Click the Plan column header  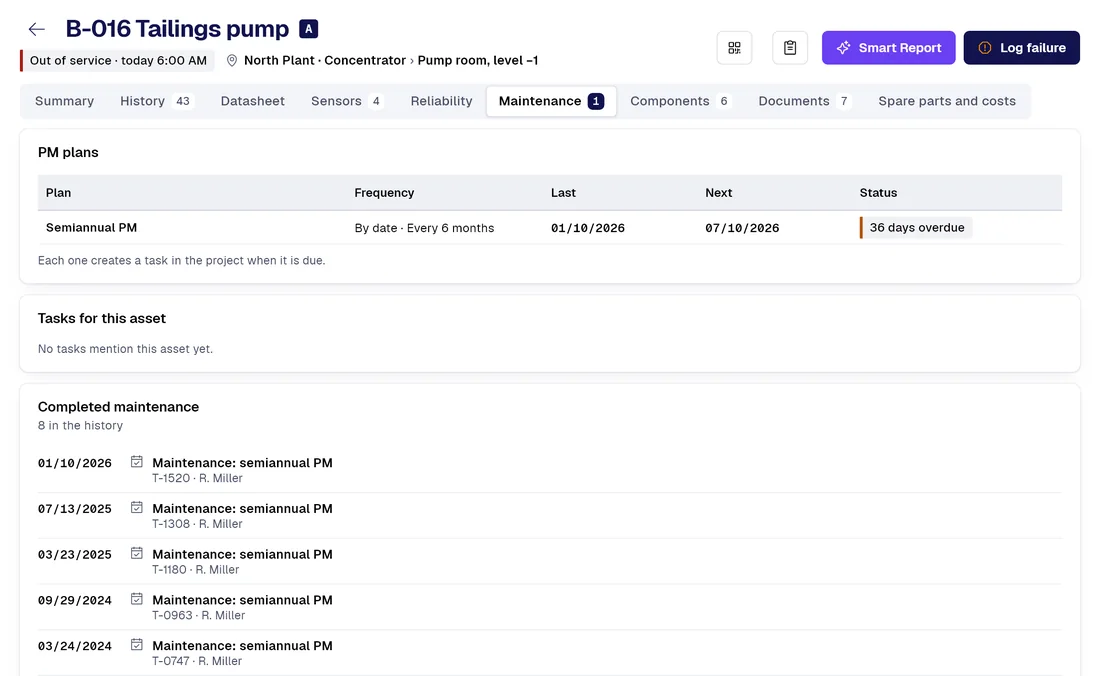coord(58,193)
